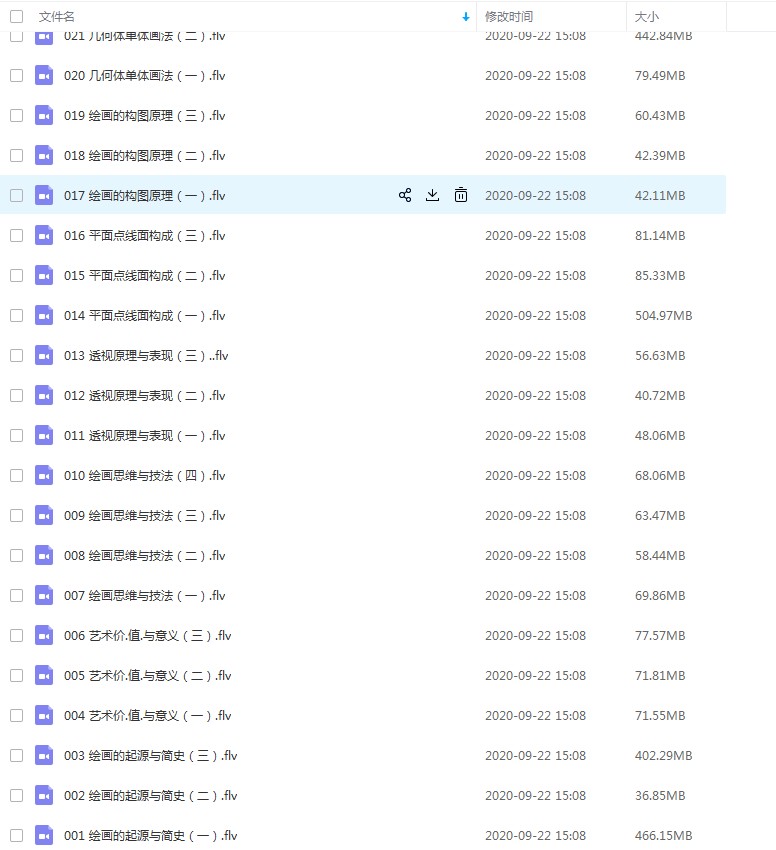The width and height of the screenshot is (776, 850).
Task: Open file 011 透视原理与表现（一）.flv
Action: pos(144,435)
